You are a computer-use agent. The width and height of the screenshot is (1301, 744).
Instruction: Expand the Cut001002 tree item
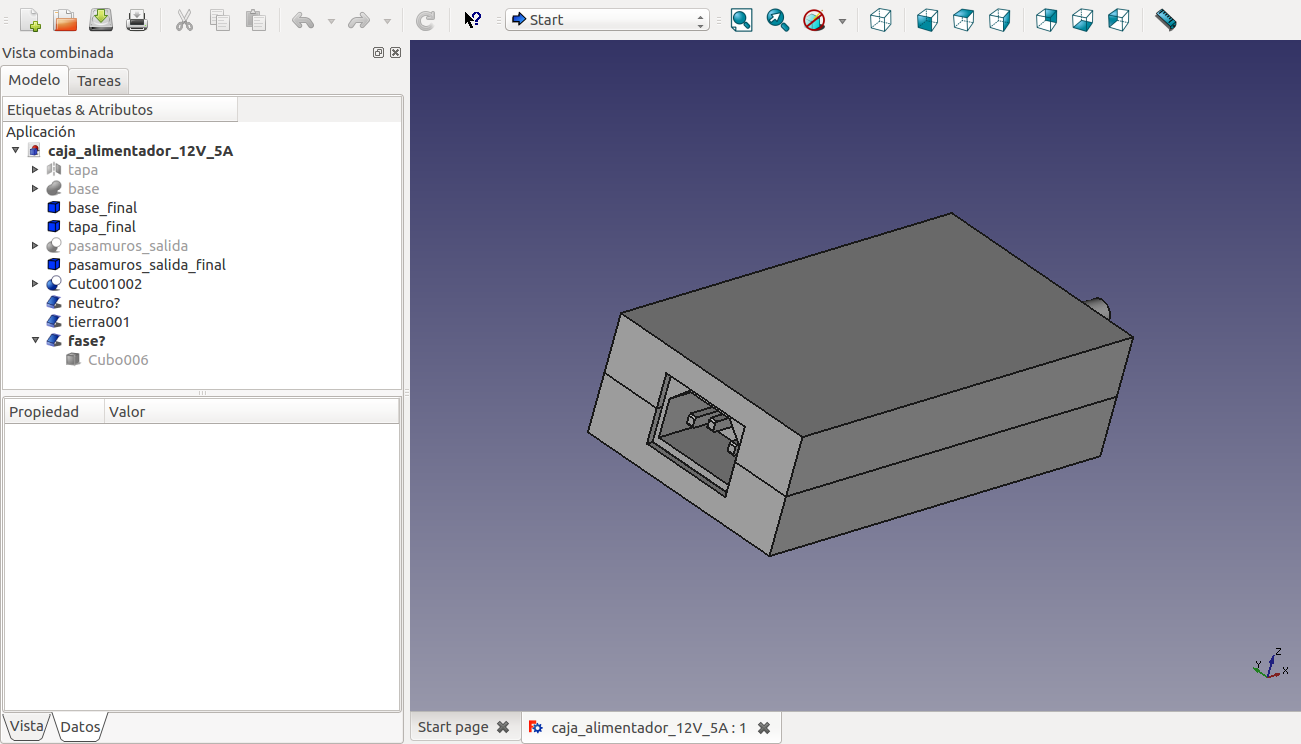[x=35, y=284]
